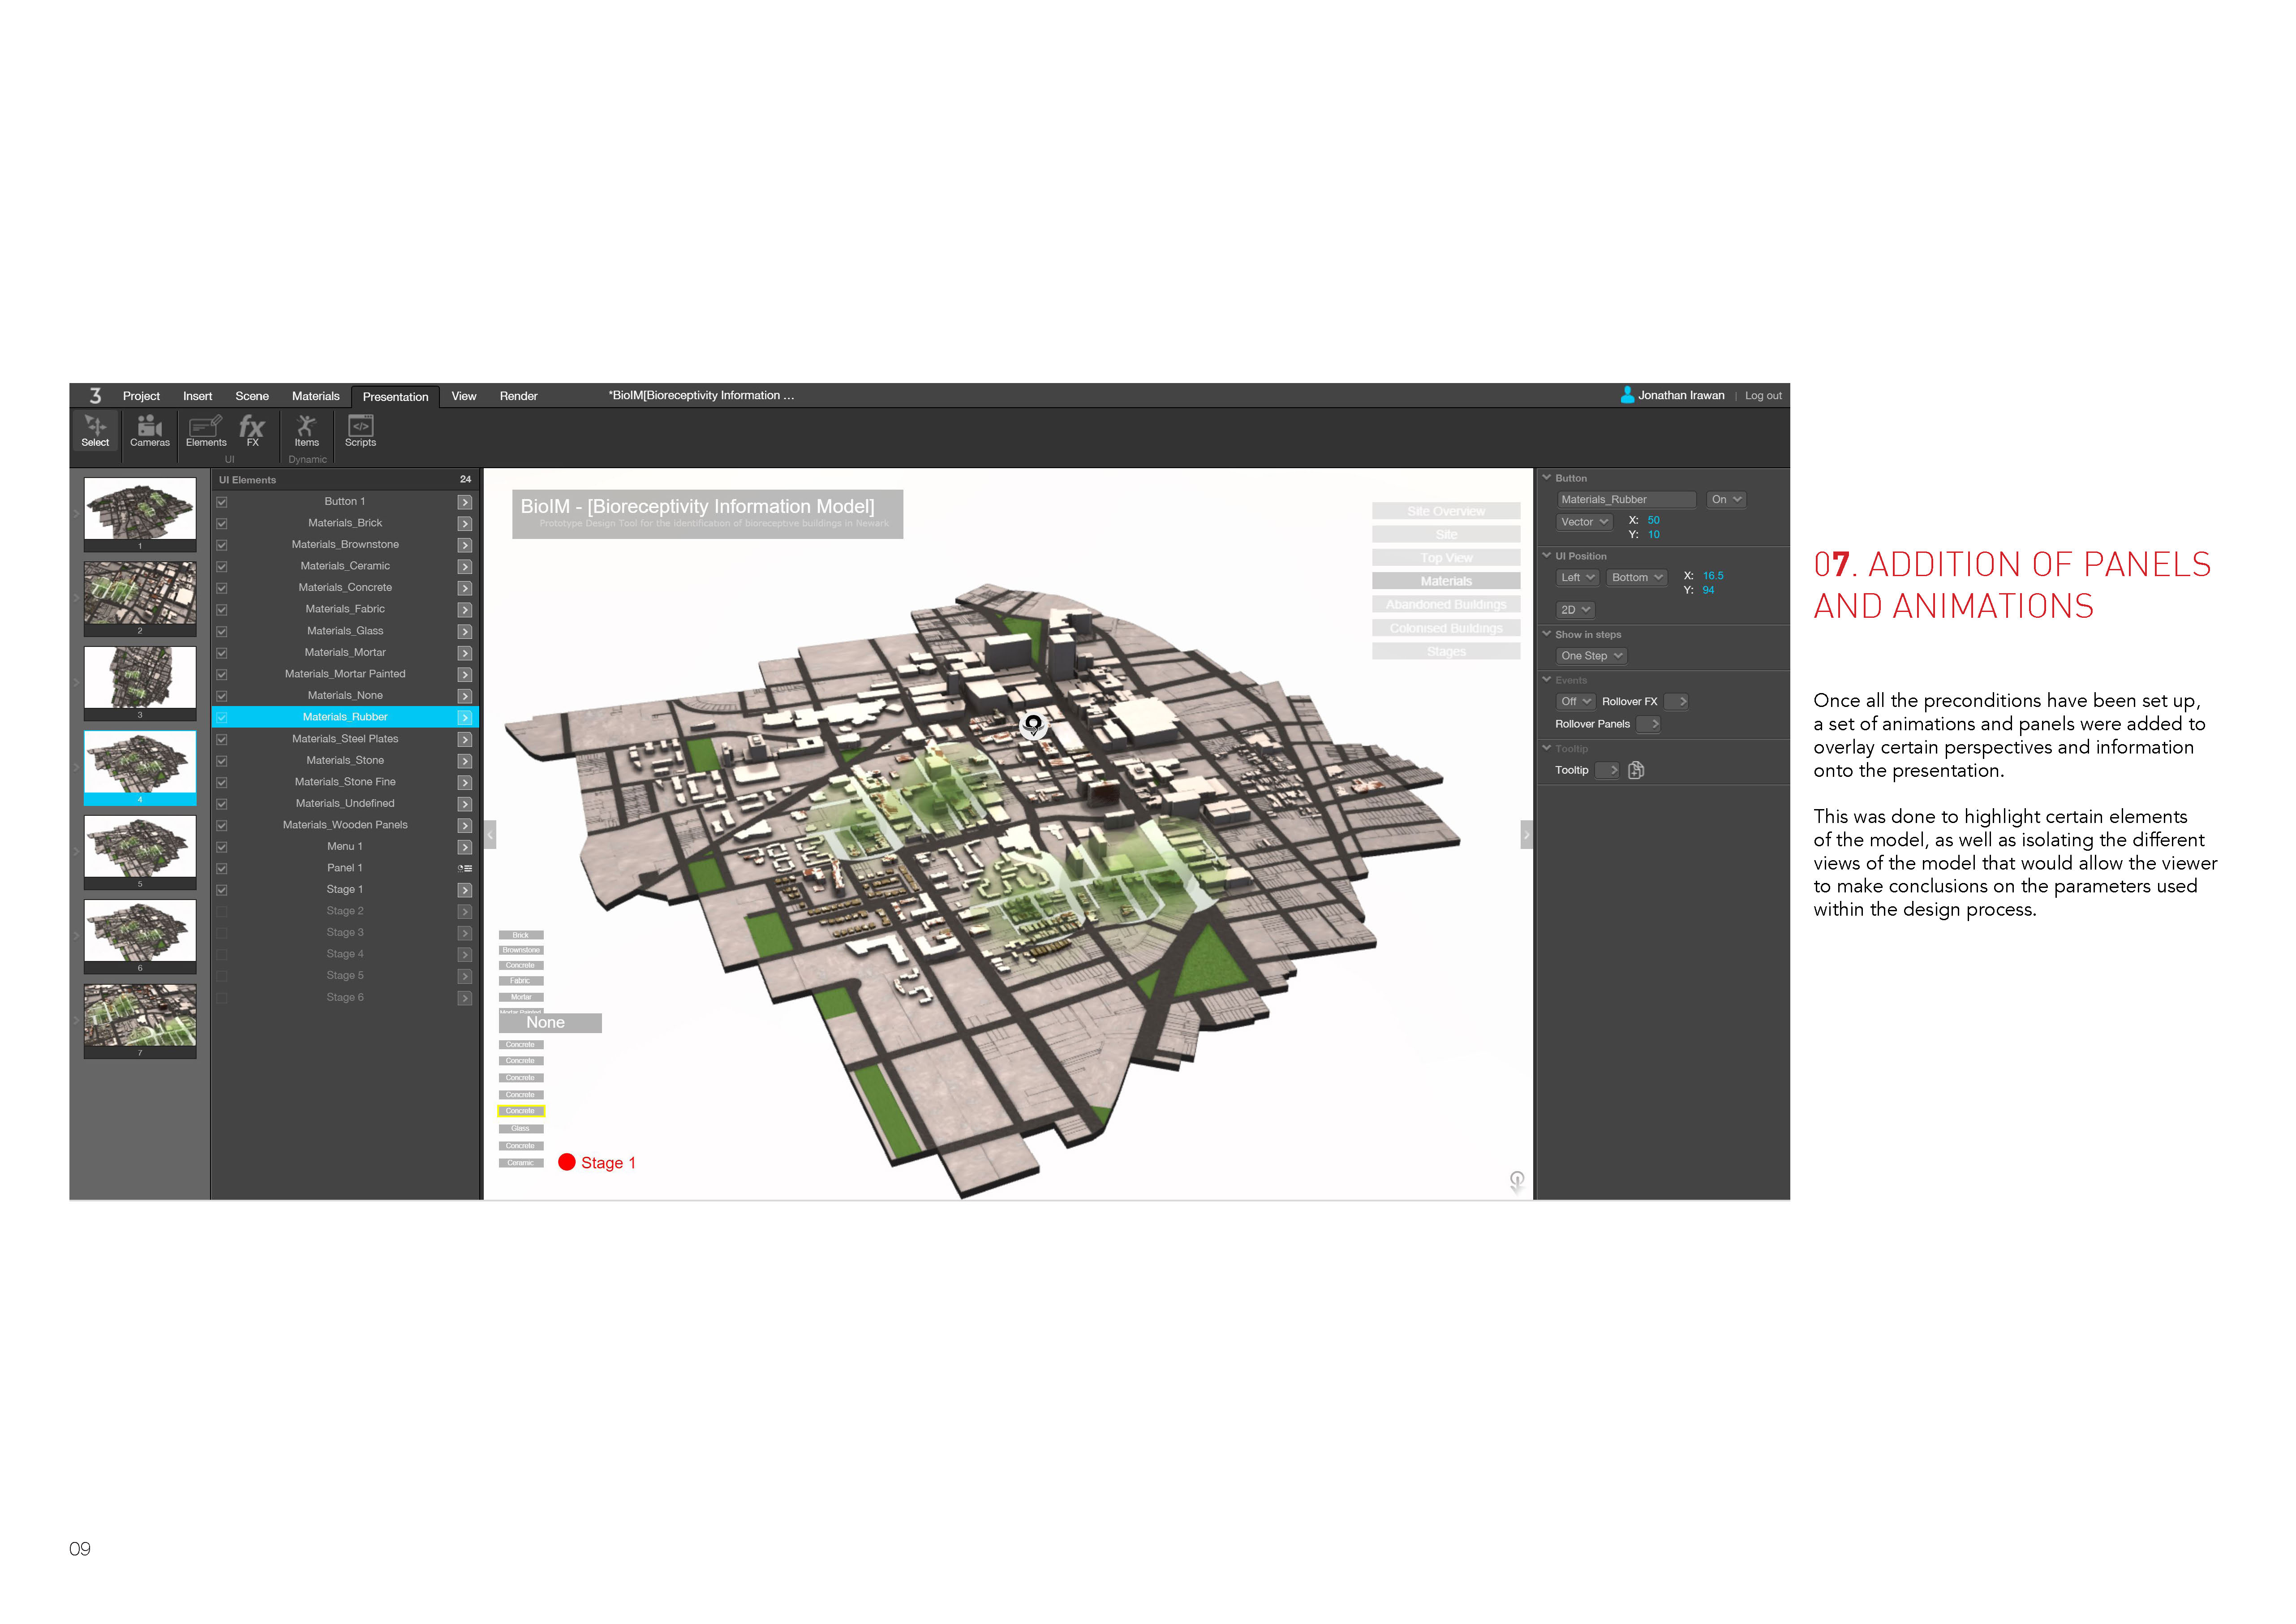Collapse the UI Position section
This screenshot has height=1624, width=2296.
pyautogui.click(x=1547, y=556)
